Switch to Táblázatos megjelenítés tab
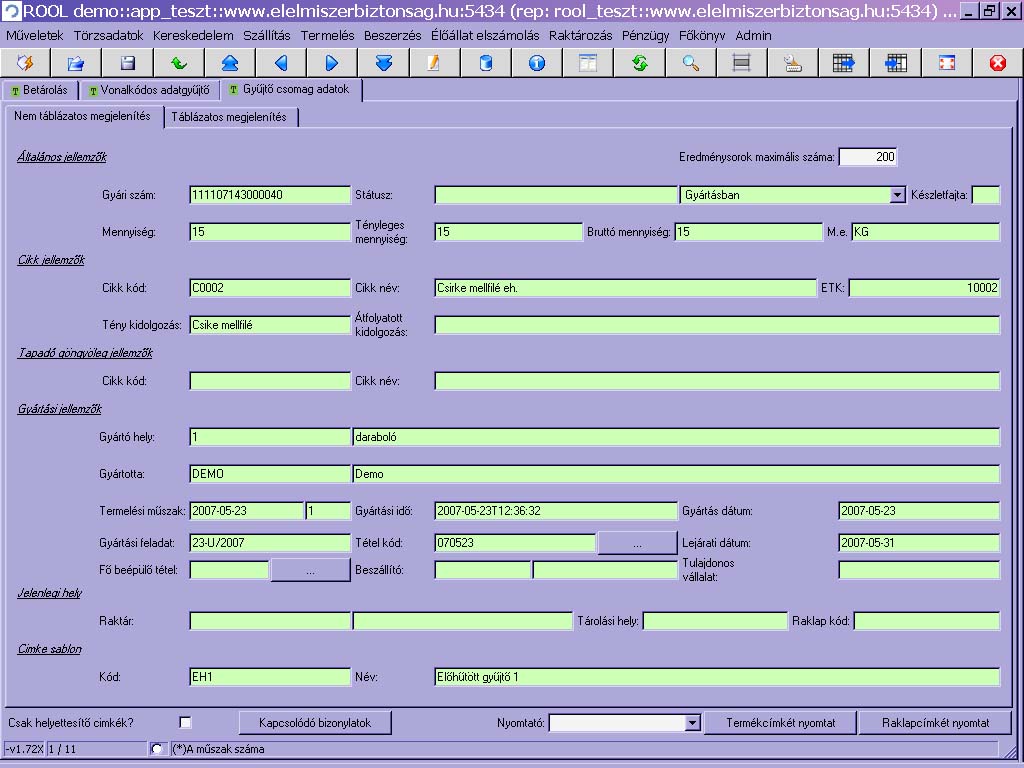The height and width of the screenshot is (768, 1024). pos(229,117)
